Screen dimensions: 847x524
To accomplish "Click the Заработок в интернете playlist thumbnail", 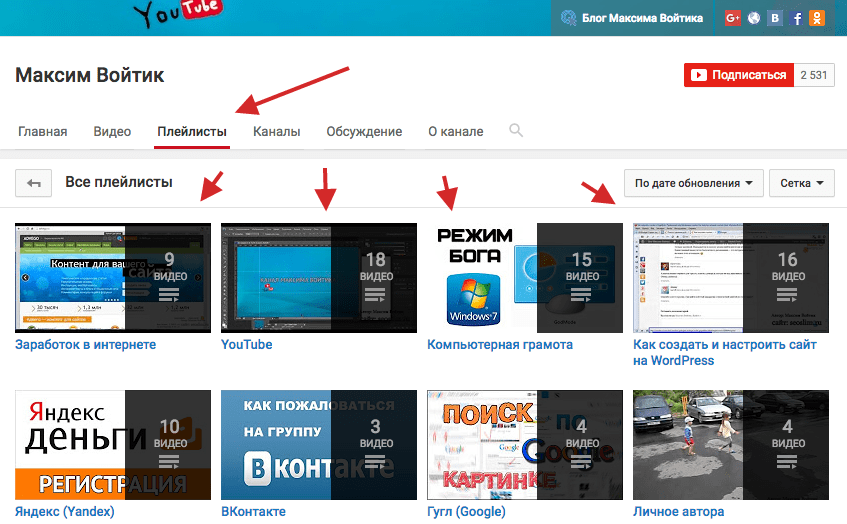I will click(x=113, y=277).
